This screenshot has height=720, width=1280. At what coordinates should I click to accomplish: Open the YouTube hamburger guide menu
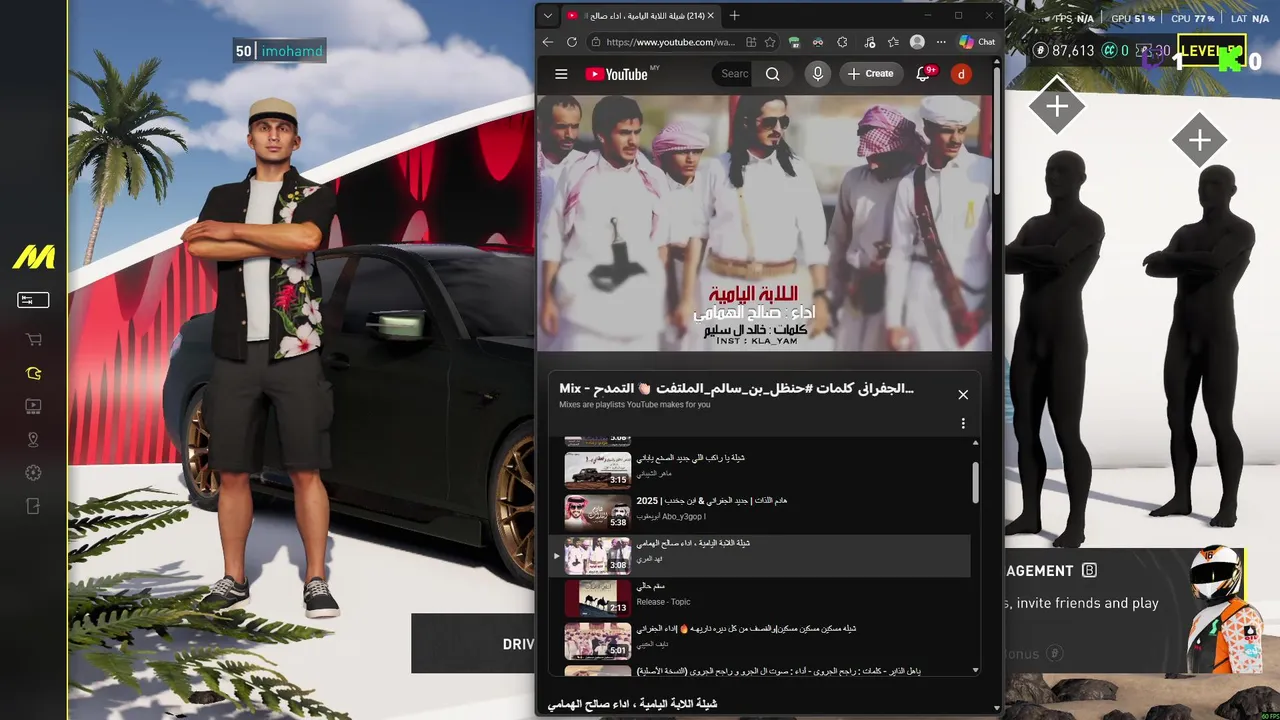coord(561,74)
